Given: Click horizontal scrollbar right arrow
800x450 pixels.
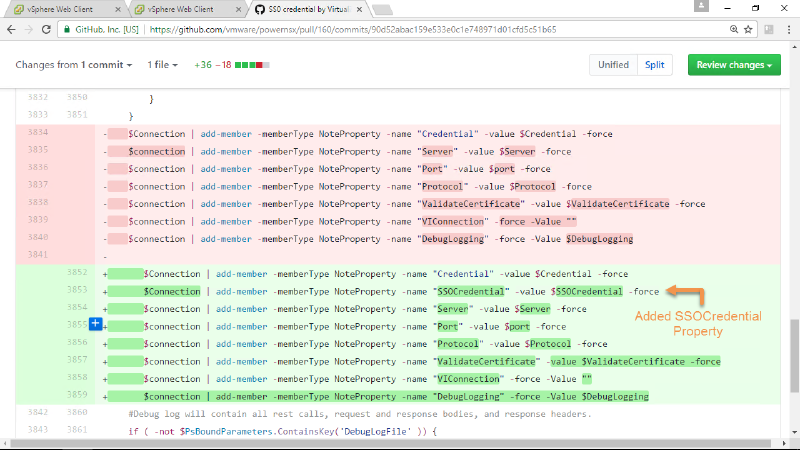Looking at the screenshot, I should 785,444.
